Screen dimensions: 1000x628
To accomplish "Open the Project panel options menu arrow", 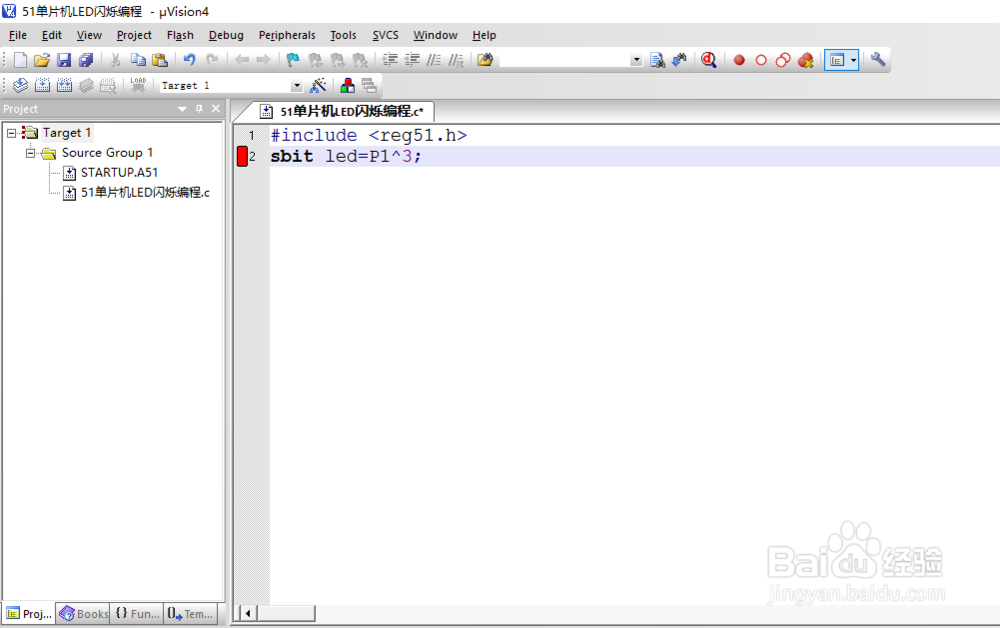I will [x=182, y=109].
